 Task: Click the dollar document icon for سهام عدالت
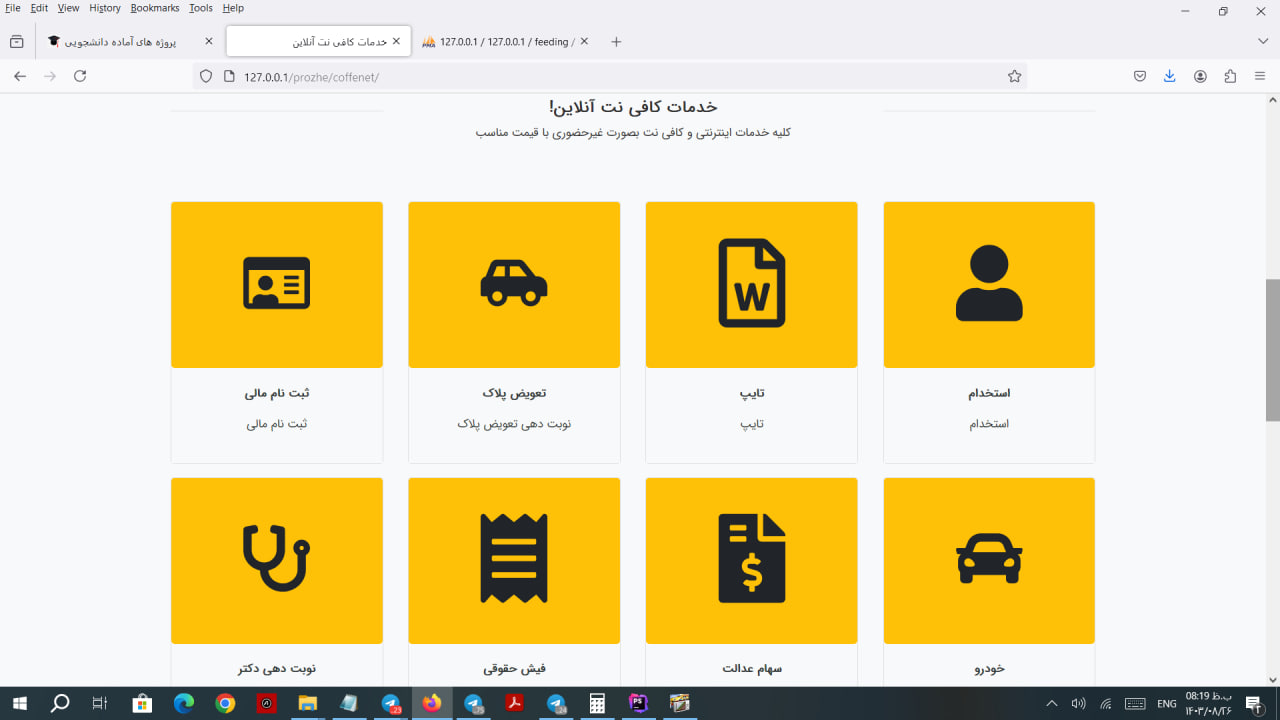click(x=751, y=560)
